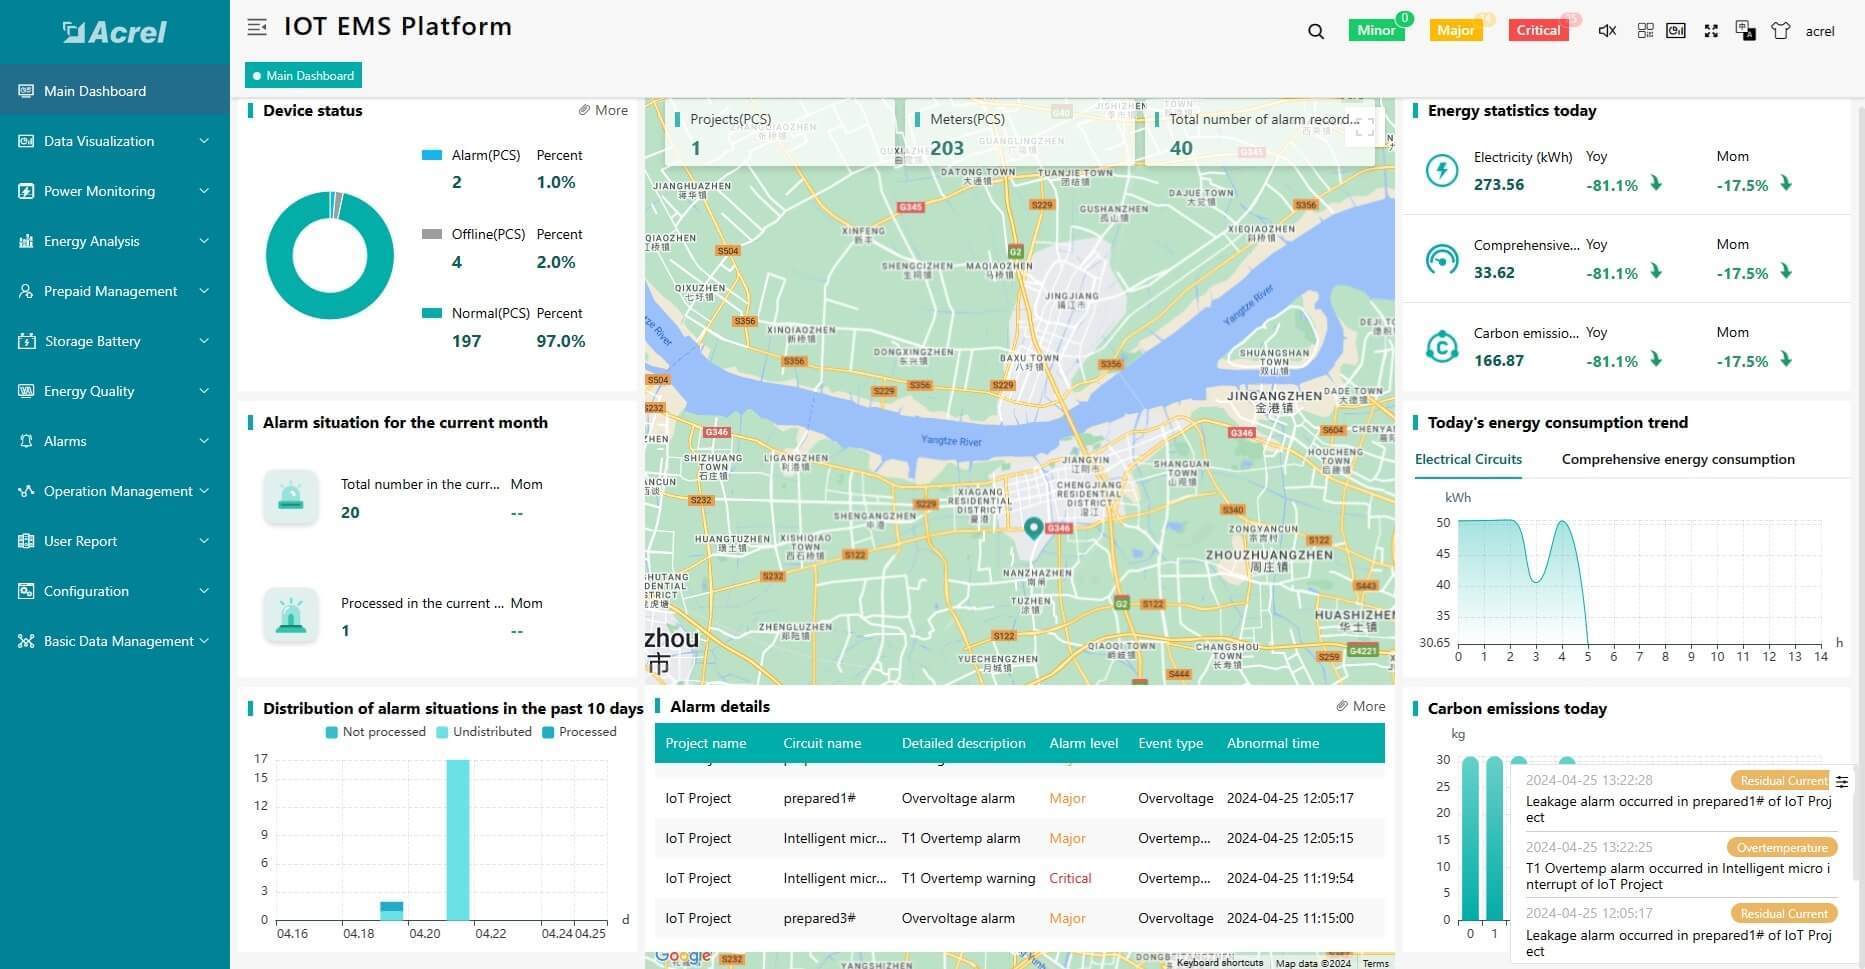Sort by Abnormal time column header
1865x969 pixels.
pos(1272,743)
